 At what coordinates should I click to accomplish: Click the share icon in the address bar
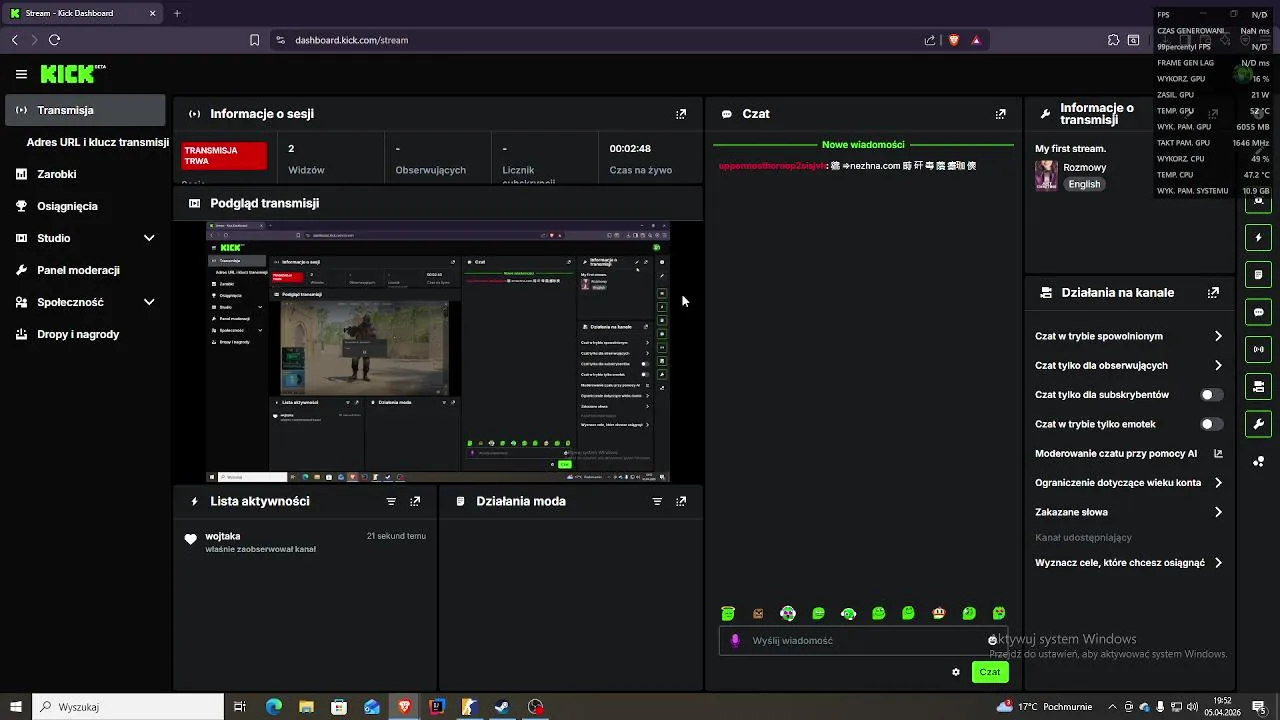(x=930, y=40)
